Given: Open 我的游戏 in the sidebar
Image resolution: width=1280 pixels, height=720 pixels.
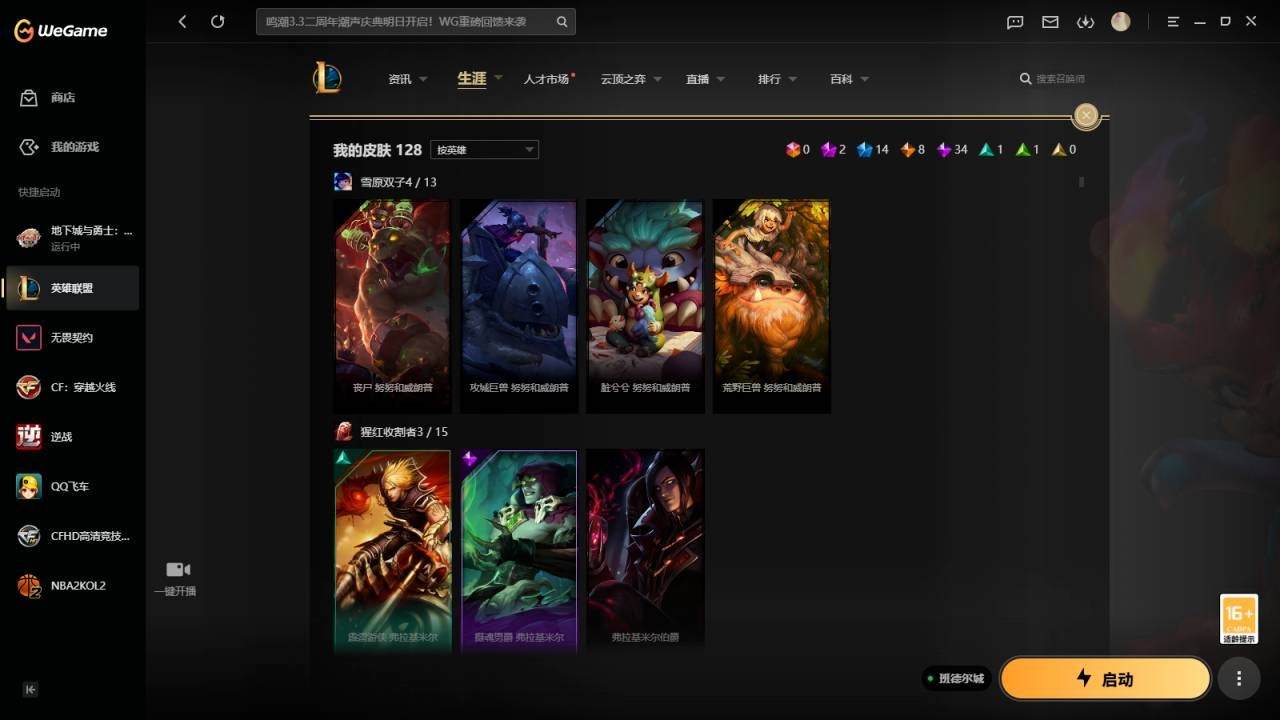Looking at the screenshot, I should tap(72, 147).
